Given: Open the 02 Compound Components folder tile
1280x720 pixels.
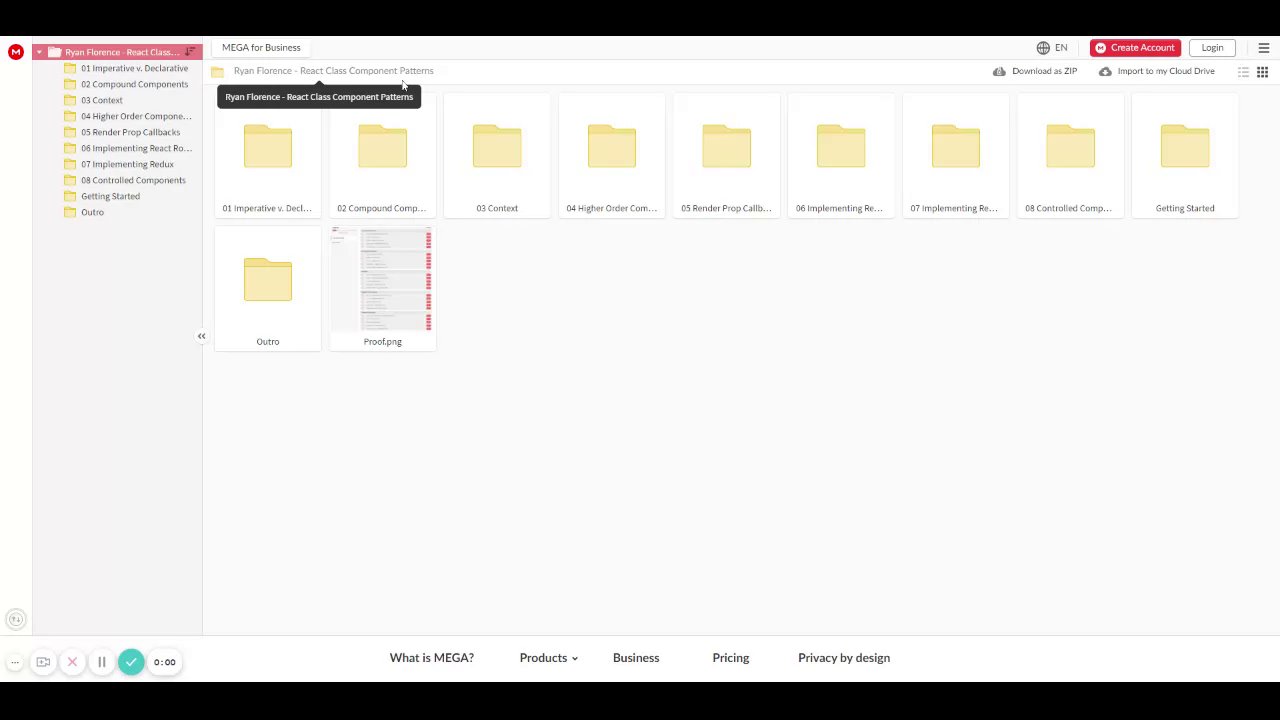Looking at the screenshot, I should pos(382,156).
